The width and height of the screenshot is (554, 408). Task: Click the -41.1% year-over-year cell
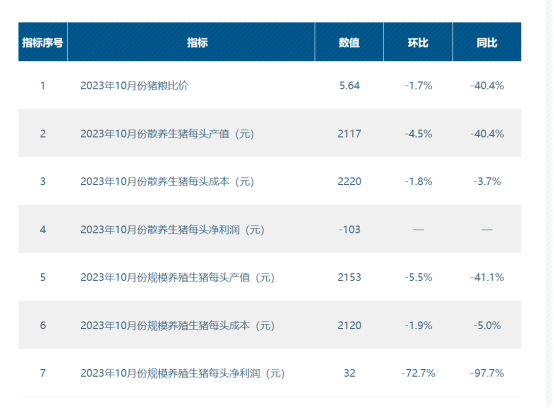click(487, 277)
